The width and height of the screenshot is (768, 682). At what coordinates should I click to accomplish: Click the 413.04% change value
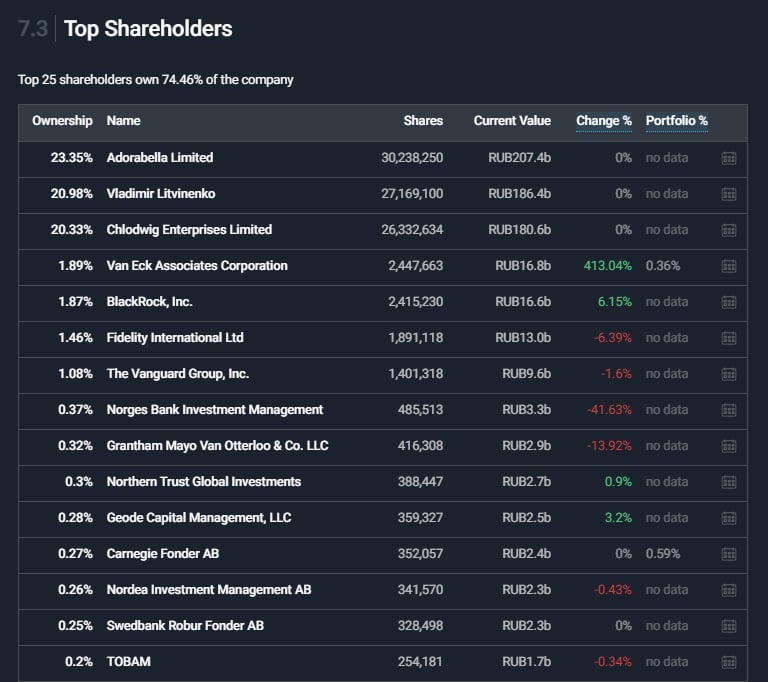pyautogui.click(x=607, y=266)
